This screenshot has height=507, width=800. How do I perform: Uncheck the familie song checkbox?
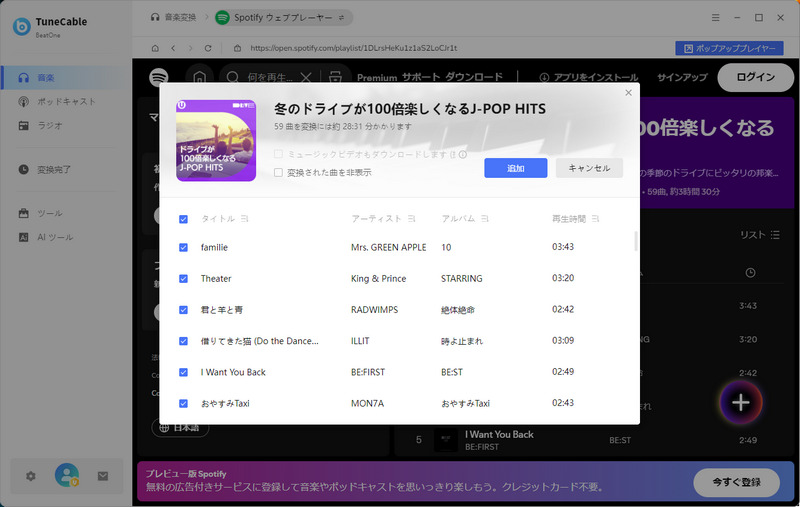pyautogui.click(x=183, y=247)
